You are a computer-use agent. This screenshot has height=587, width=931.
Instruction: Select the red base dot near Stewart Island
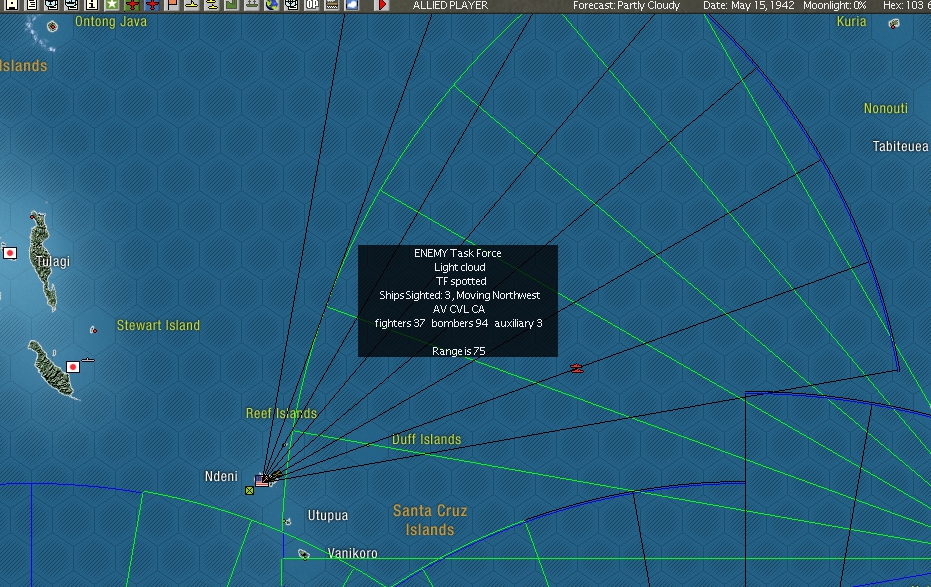(x=93, y=329)
